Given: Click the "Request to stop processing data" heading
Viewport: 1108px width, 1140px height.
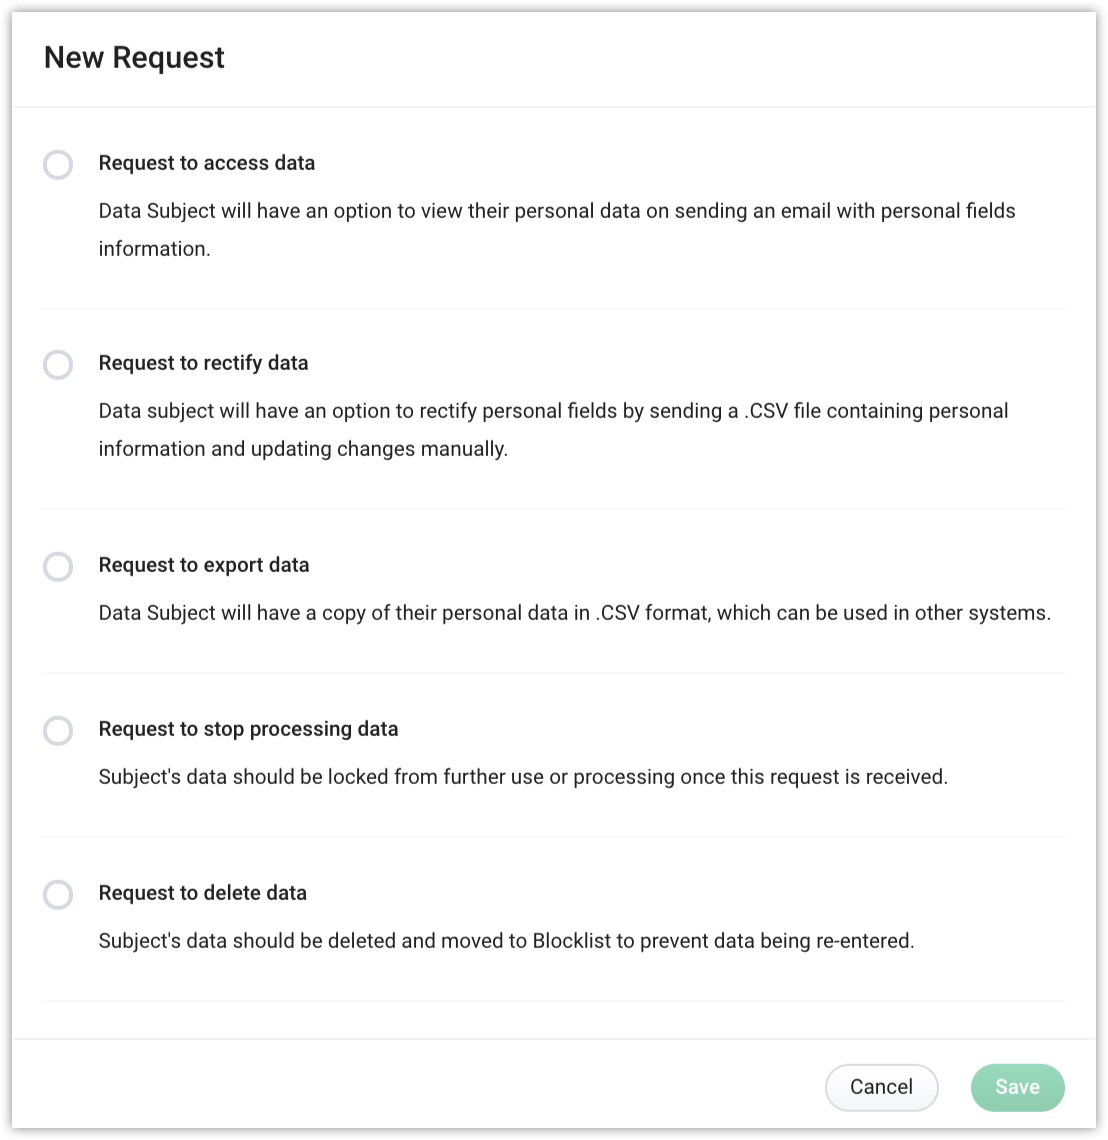Looking at the screenshot, I should pyautogui.click(x=248, y=729).
